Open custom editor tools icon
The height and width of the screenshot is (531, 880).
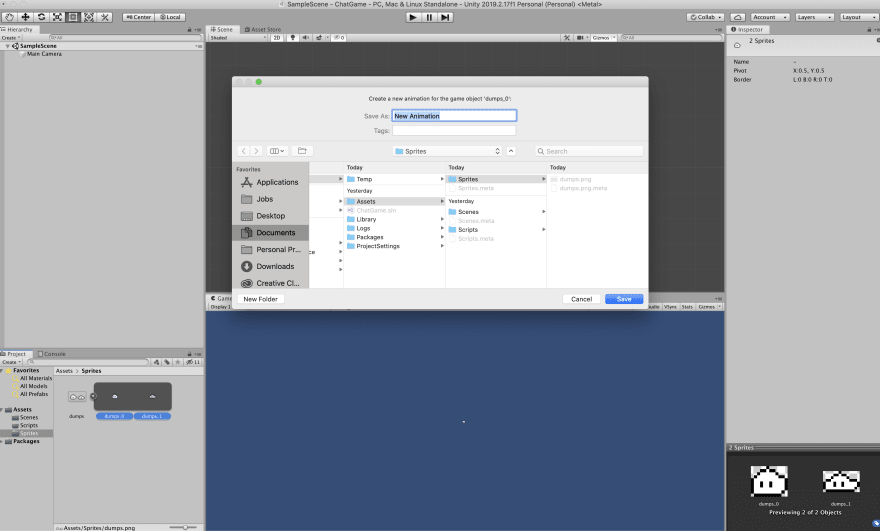pyautogui.click(x=104, y=17)
